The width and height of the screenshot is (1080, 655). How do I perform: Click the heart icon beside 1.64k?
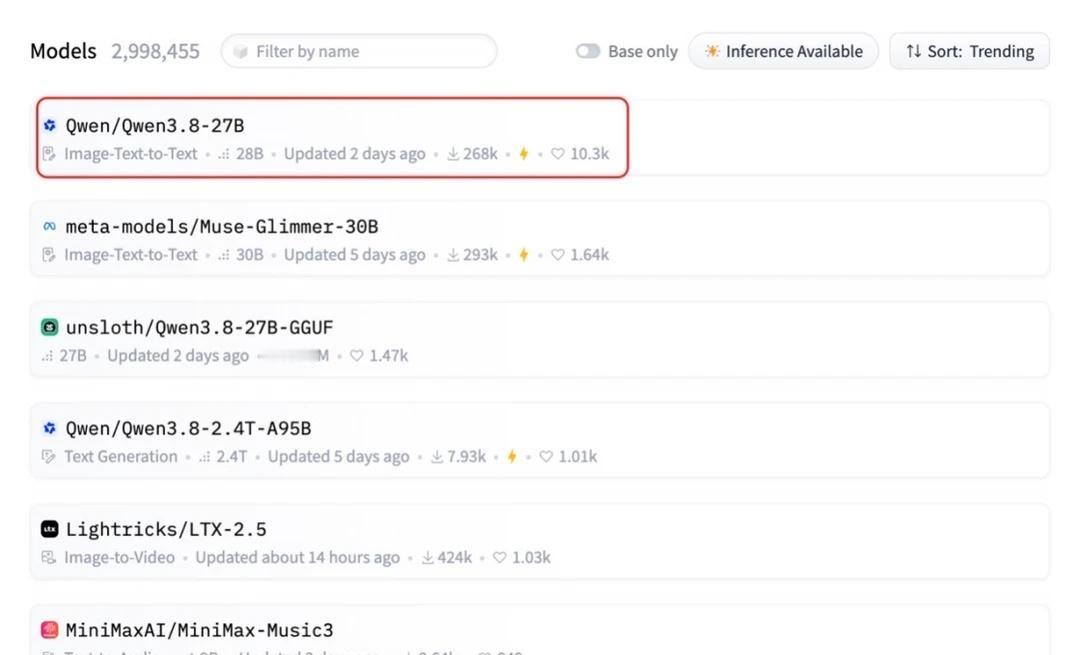coord(558,255)
